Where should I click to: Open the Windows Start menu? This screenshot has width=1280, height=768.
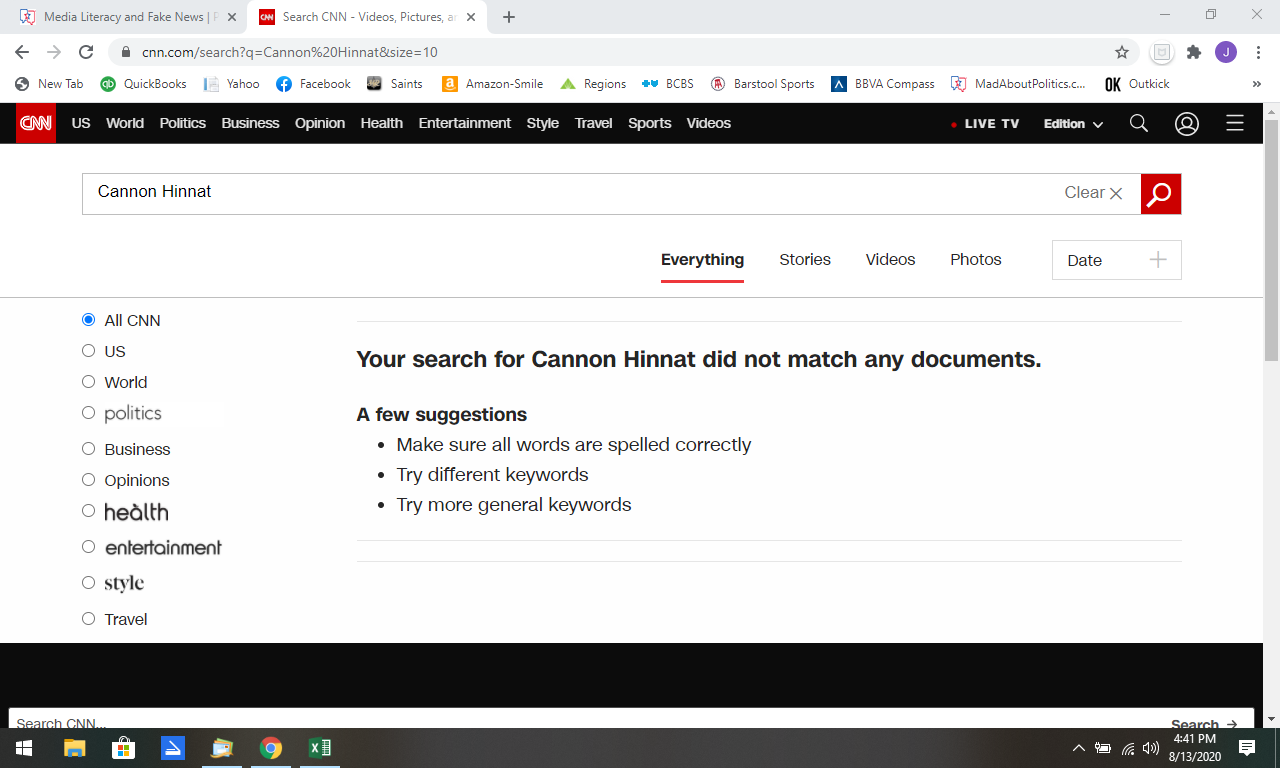click(23, 748)
